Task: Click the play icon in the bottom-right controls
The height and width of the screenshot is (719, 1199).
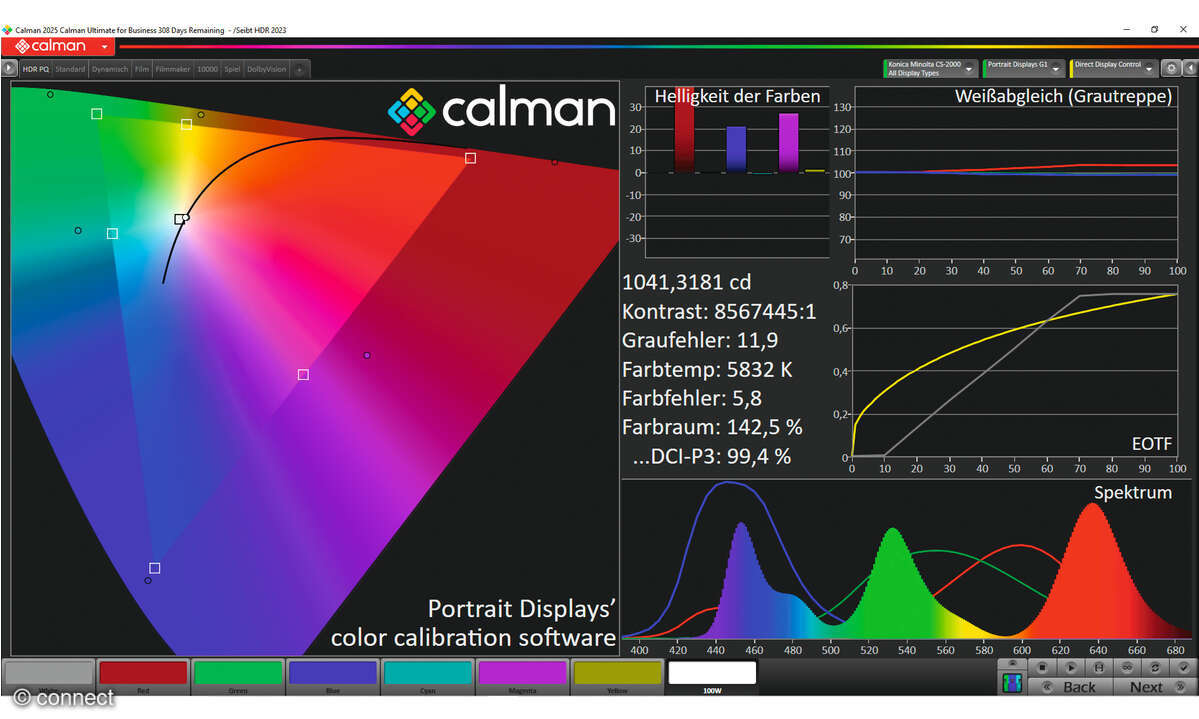Action: (x=1070, y=667)
